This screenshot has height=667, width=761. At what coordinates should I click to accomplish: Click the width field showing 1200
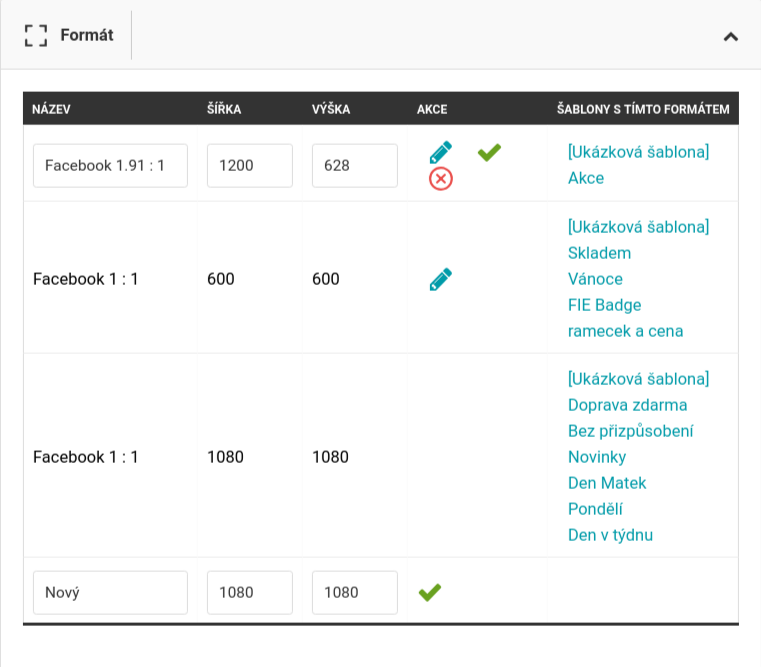point(250,166)
